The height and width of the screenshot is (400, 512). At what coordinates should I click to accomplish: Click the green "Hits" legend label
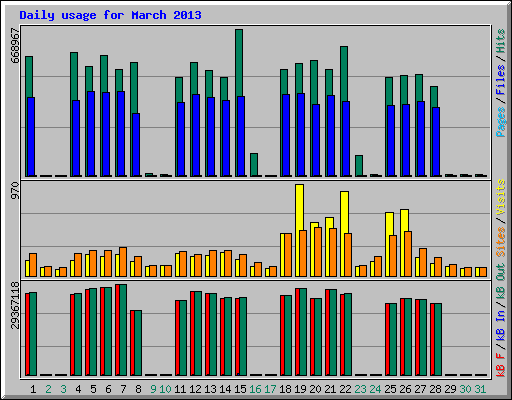(x=500, y=41)
